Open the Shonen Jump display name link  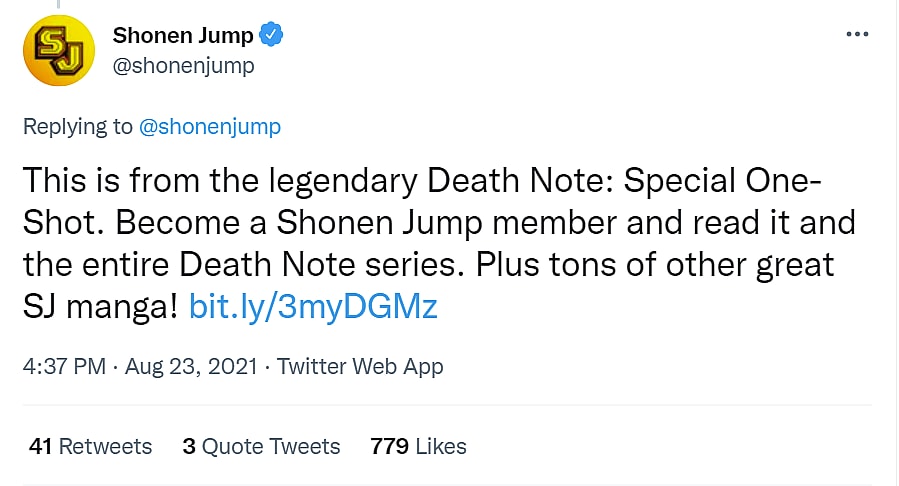click(x=183, y=36)
